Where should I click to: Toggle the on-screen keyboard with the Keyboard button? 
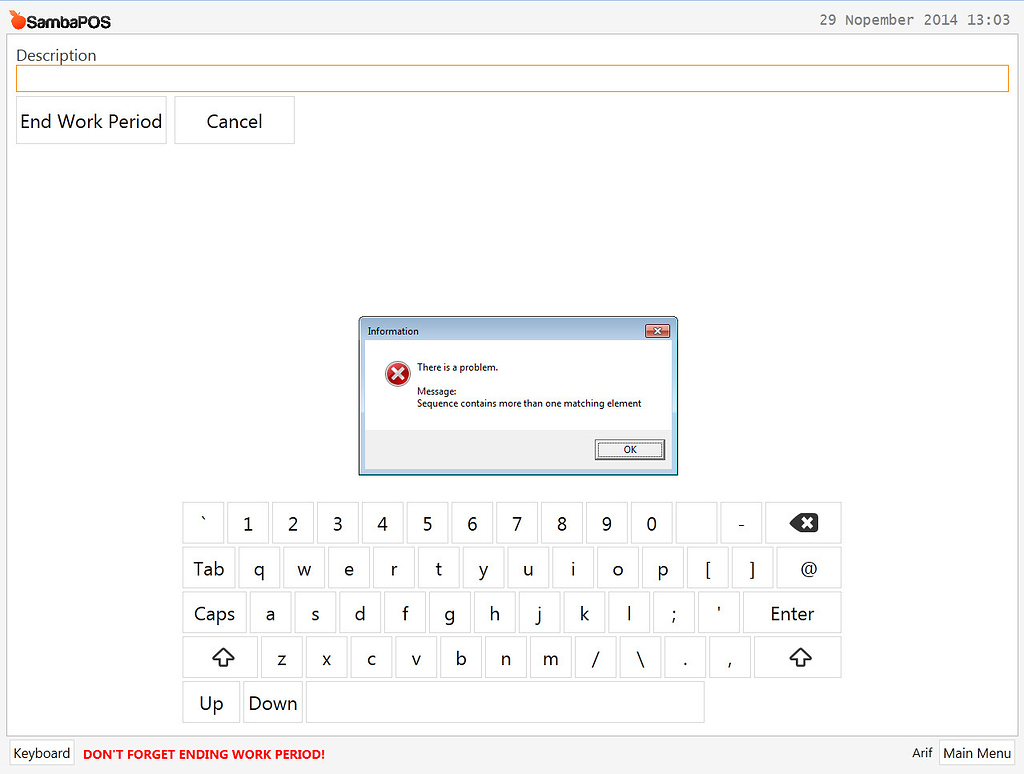pyautogui.click(x=41, y=752)
